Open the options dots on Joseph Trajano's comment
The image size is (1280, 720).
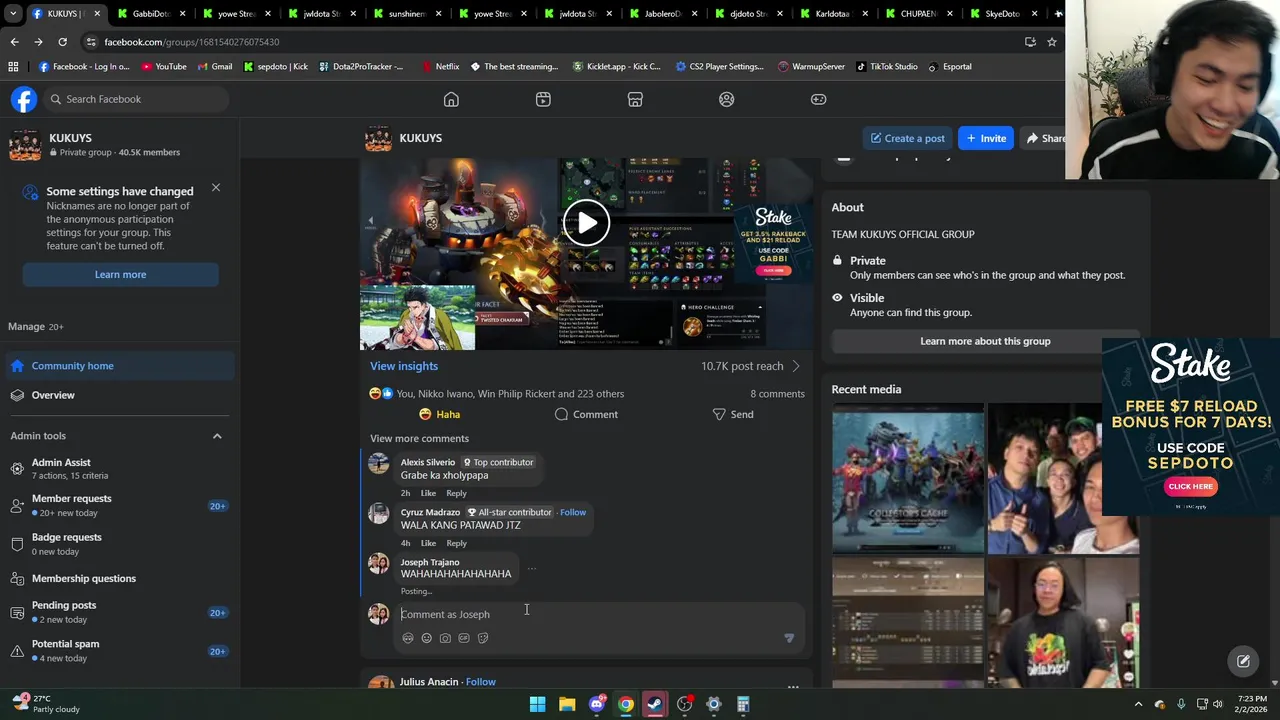(532, 568)
